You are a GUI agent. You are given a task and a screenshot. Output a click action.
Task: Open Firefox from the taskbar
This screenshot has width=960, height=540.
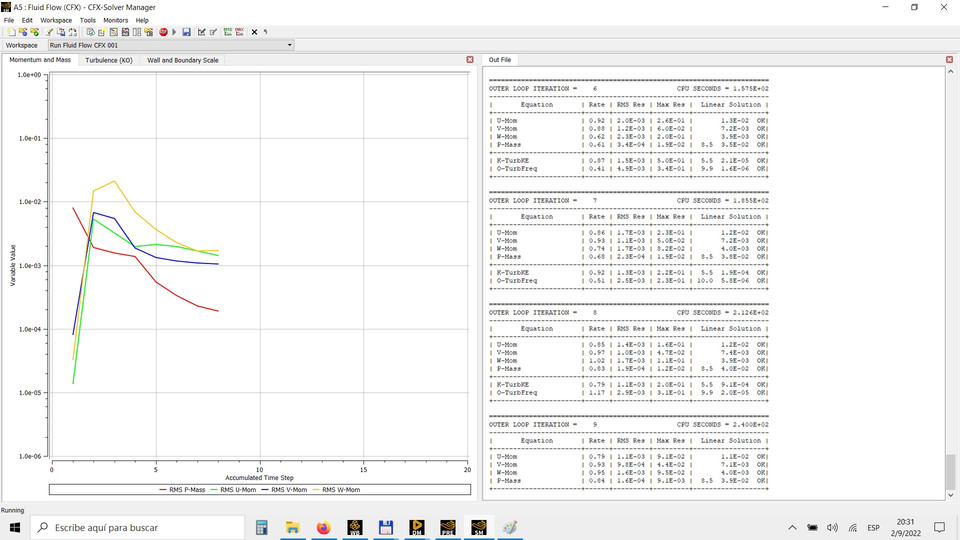pyautogui.click(x=322, y=527)
